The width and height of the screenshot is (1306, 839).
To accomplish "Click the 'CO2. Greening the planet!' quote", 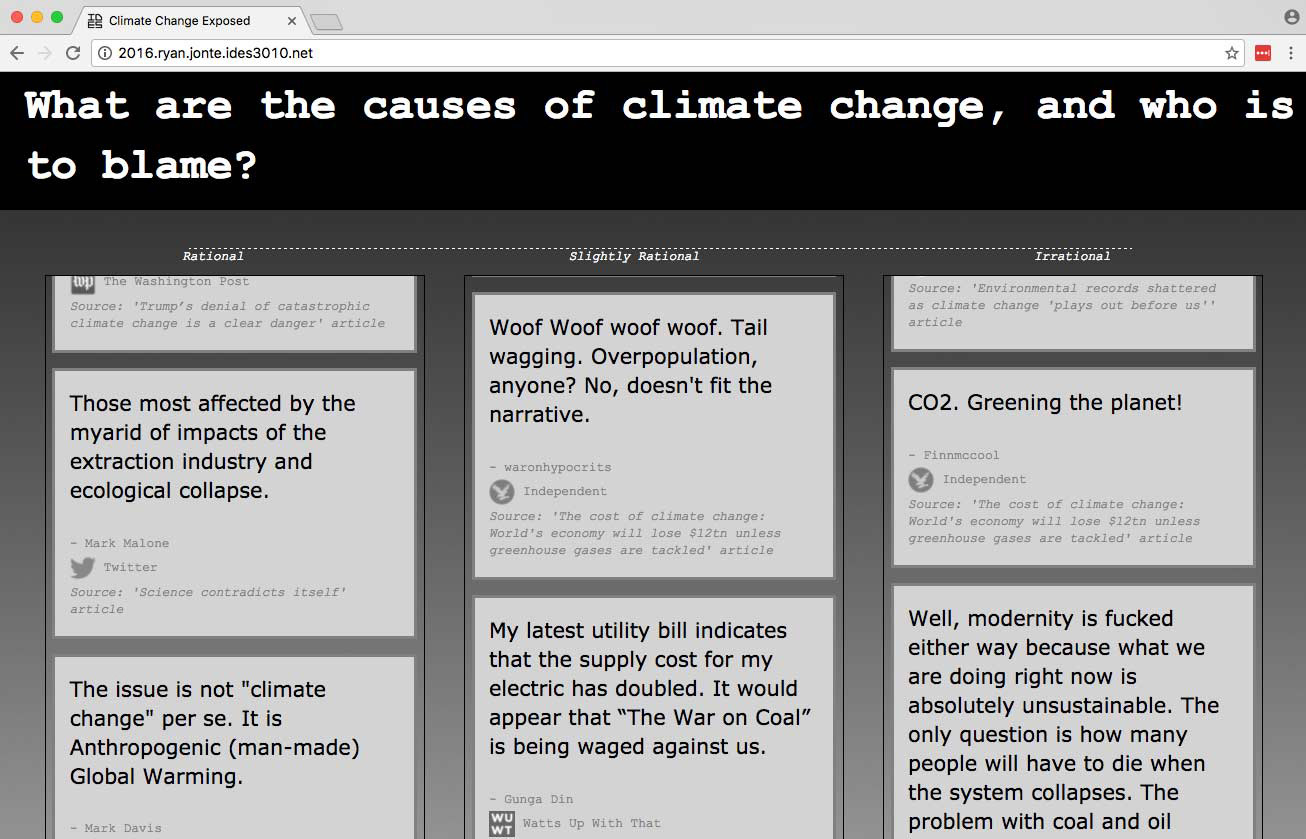I will point(1045,403).
